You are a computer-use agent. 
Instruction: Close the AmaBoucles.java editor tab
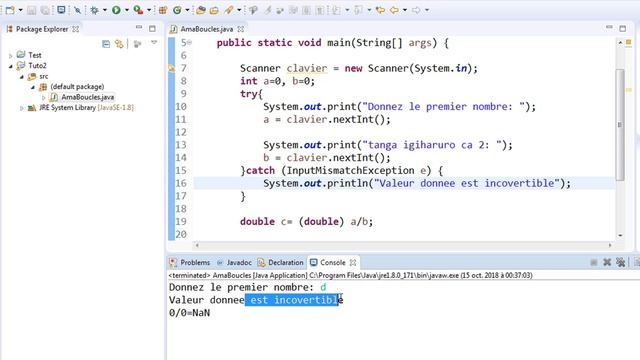(241, 29)
